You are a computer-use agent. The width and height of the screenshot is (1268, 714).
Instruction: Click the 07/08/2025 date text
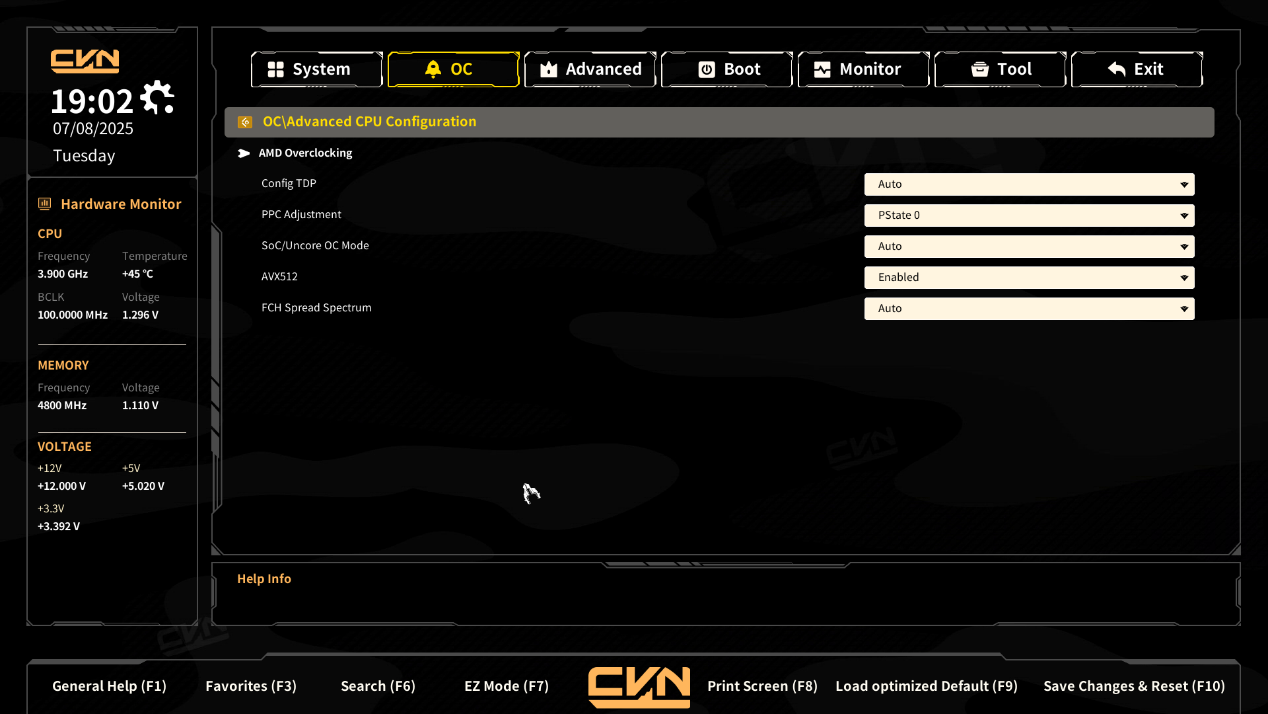tap(93, 129)
